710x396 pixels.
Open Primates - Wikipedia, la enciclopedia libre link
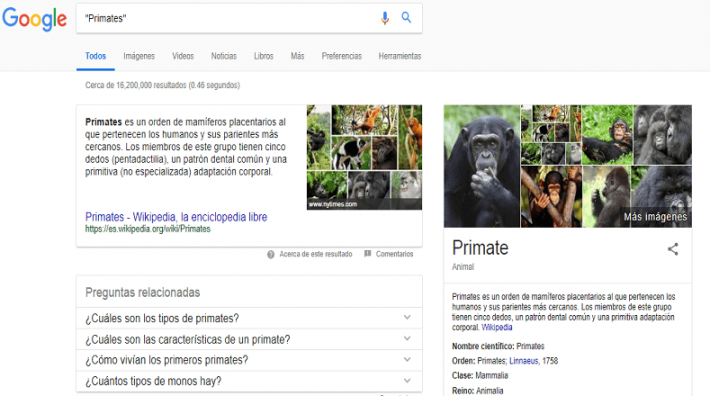[x=176, y=217]
